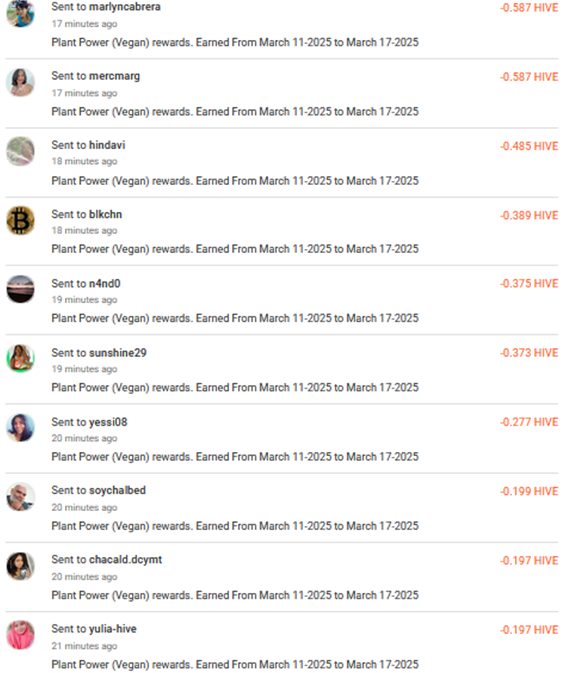The image size is (567, 673).
Task: Click the yulia-hive username link
Action: pyautogui.click(x=112, y=629)
